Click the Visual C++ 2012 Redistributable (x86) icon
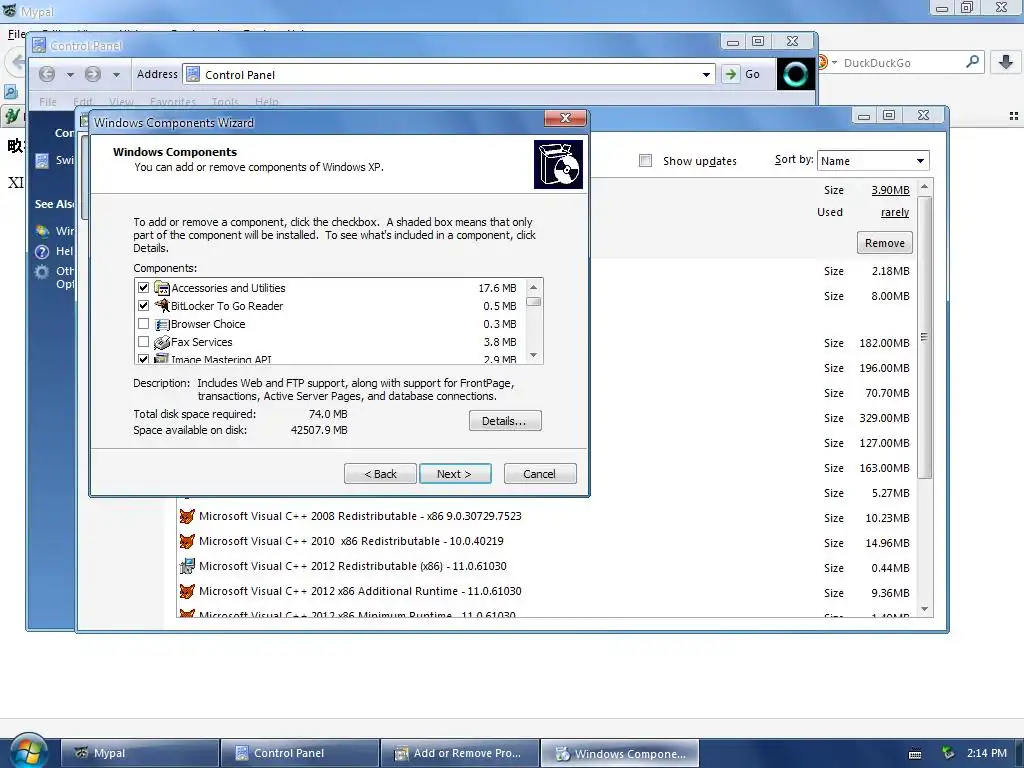Viewport: 1024px width, 768px height. point(187,566)
